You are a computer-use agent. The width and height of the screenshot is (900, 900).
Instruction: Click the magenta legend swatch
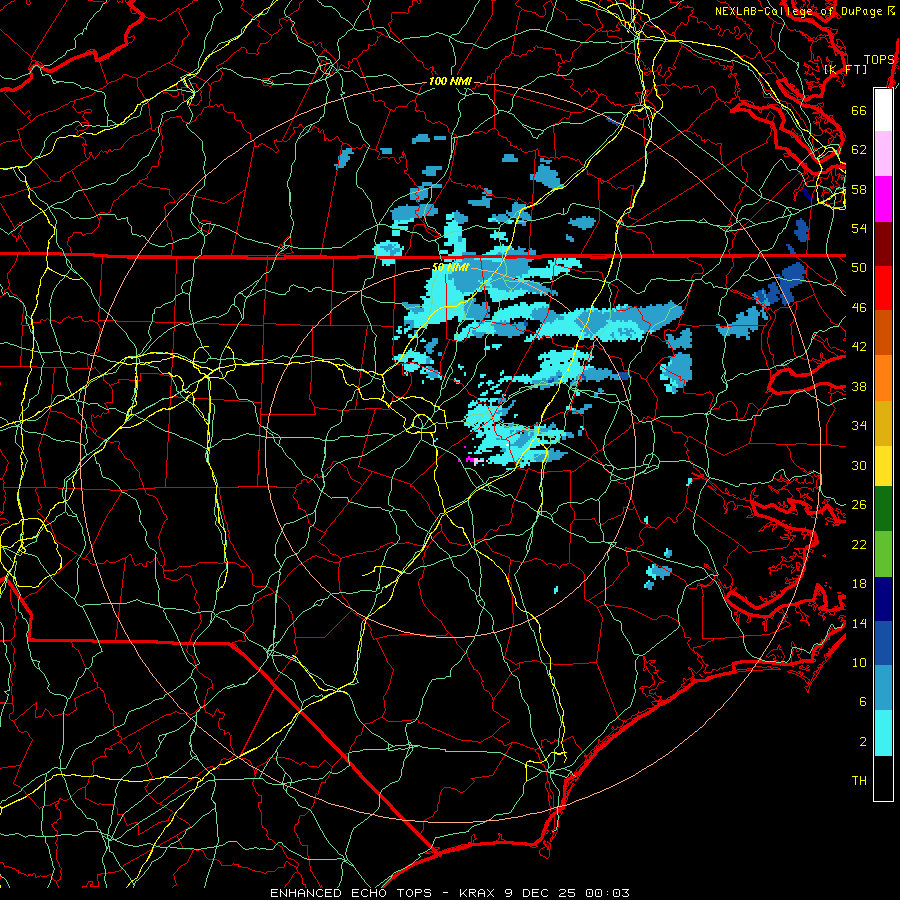tap(883, 199)
